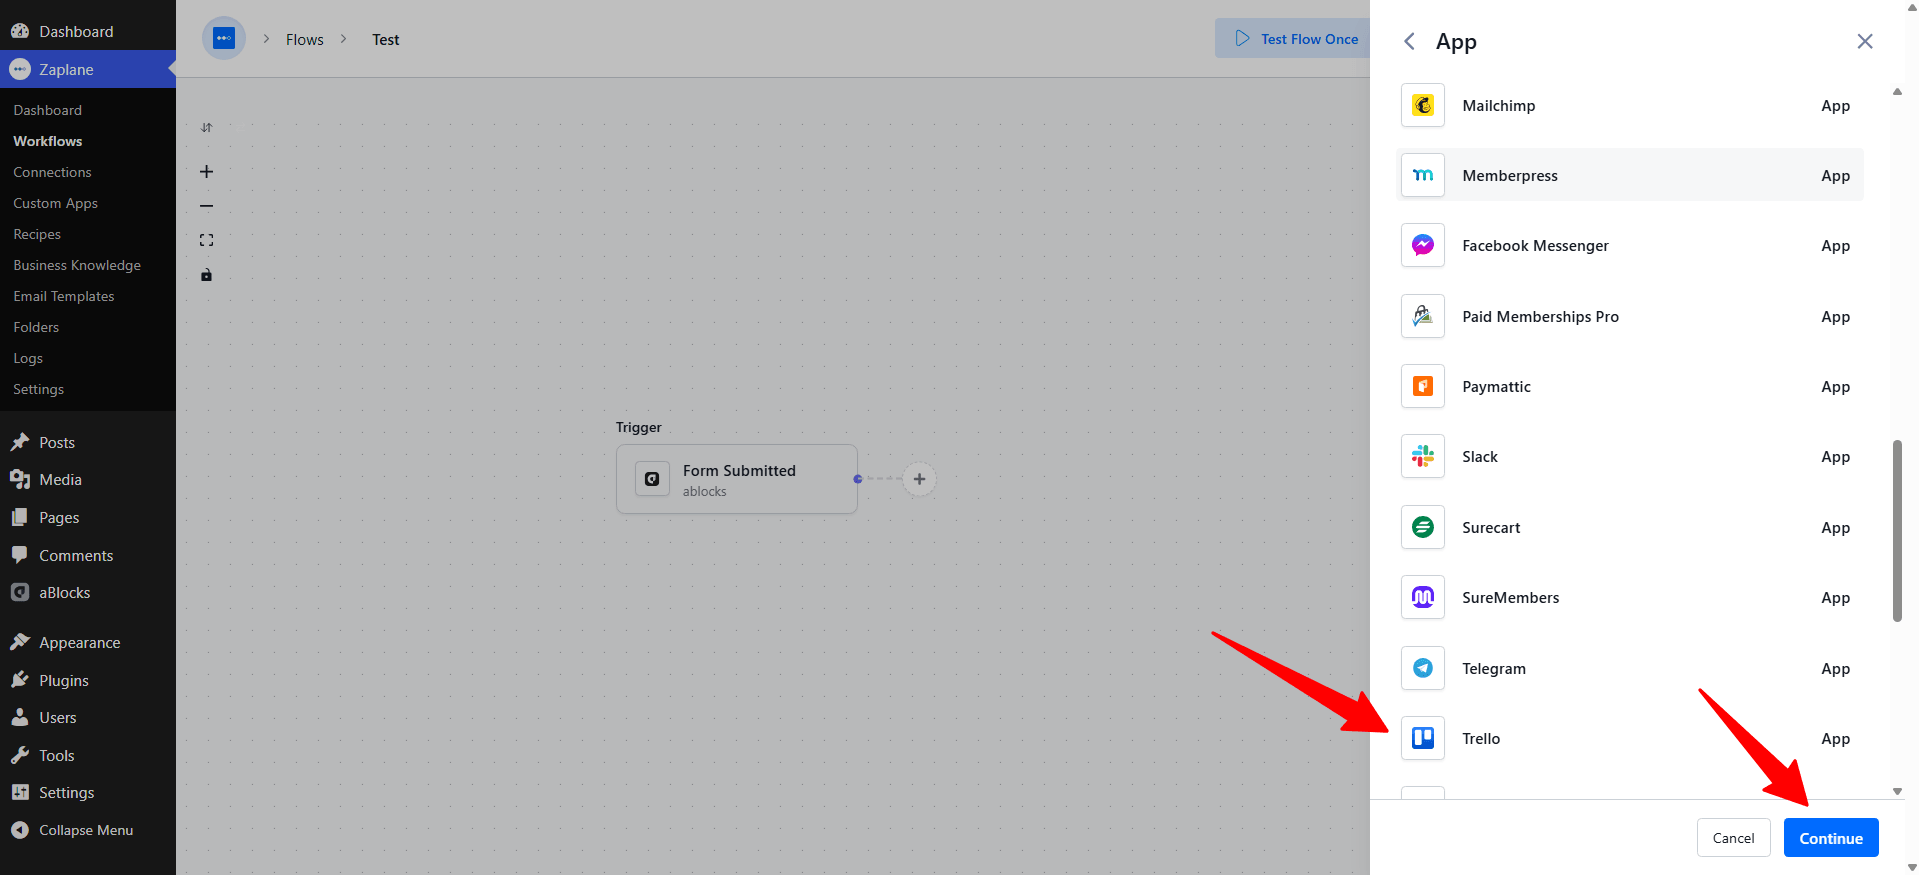1919x875 pixels.
Task: Open WordPress Dashboard menu
Action: (x=88, y=31)
